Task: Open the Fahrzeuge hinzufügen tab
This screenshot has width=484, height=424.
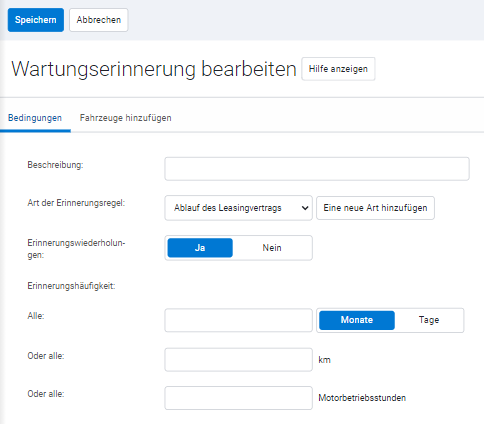Action: 126,118
